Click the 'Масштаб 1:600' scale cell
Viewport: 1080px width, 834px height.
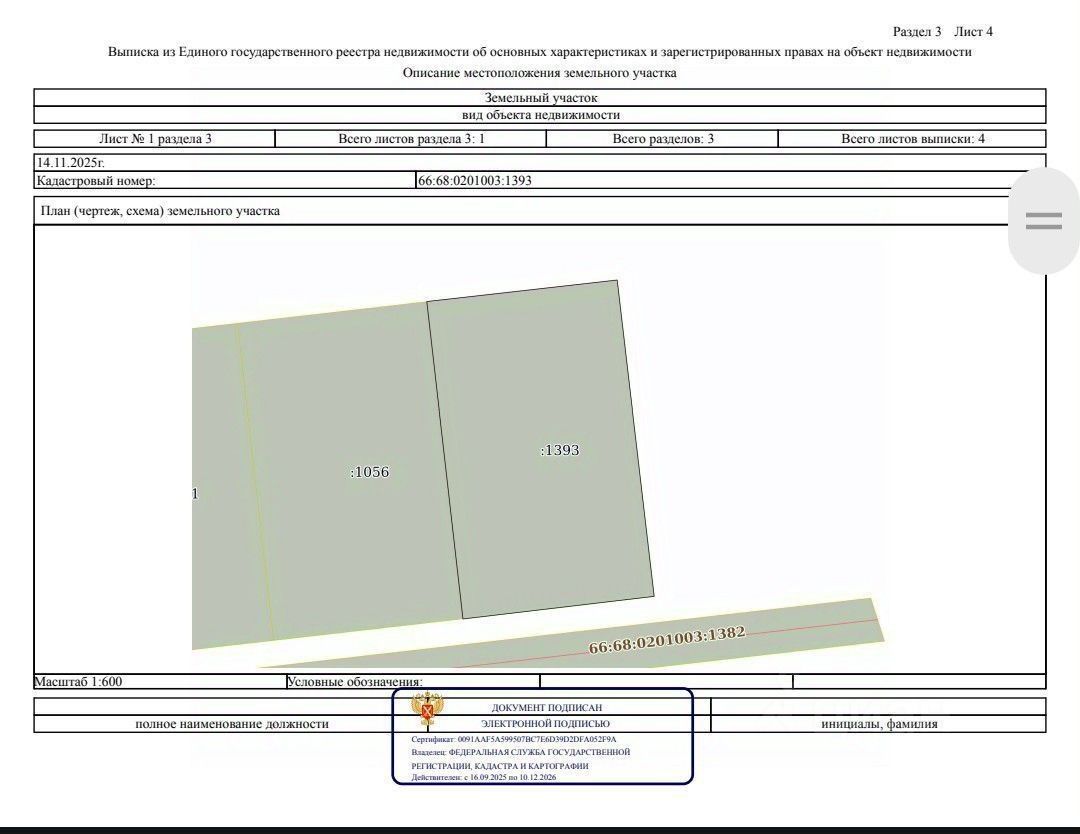(x=79, y=682)
